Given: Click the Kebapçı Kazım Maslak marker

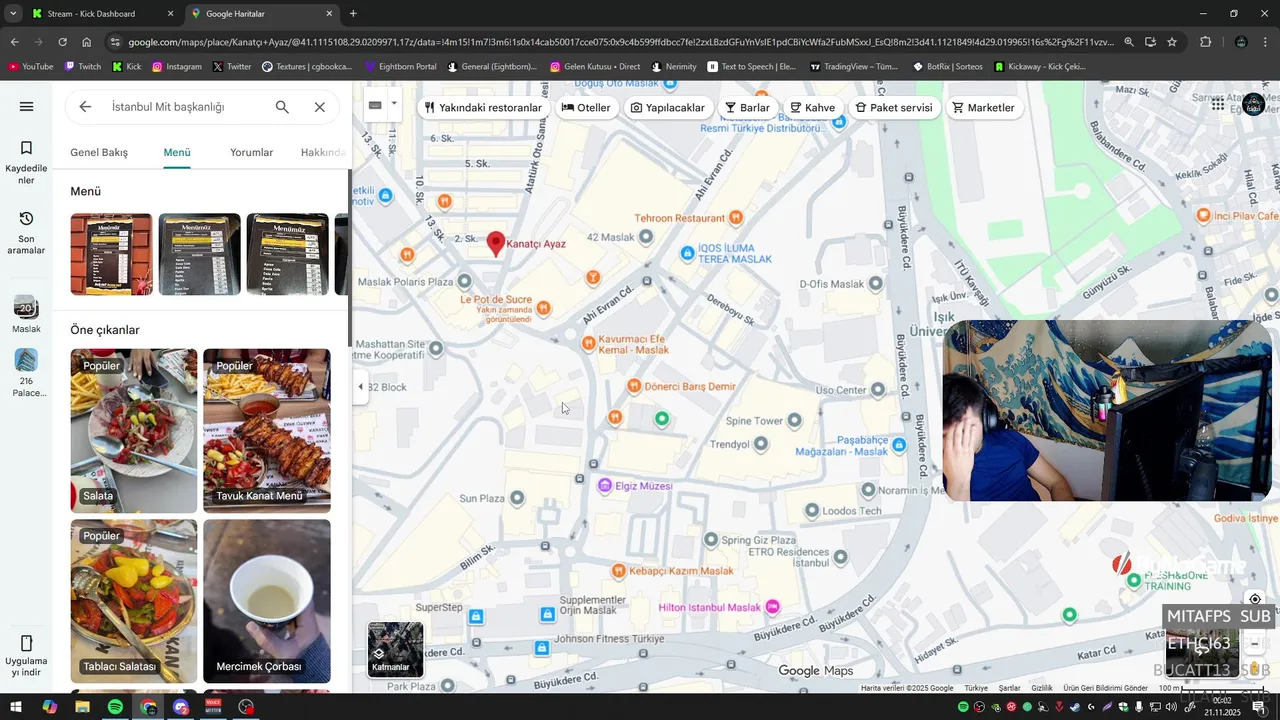Looking at the screenshot, I should pos(618,571).
